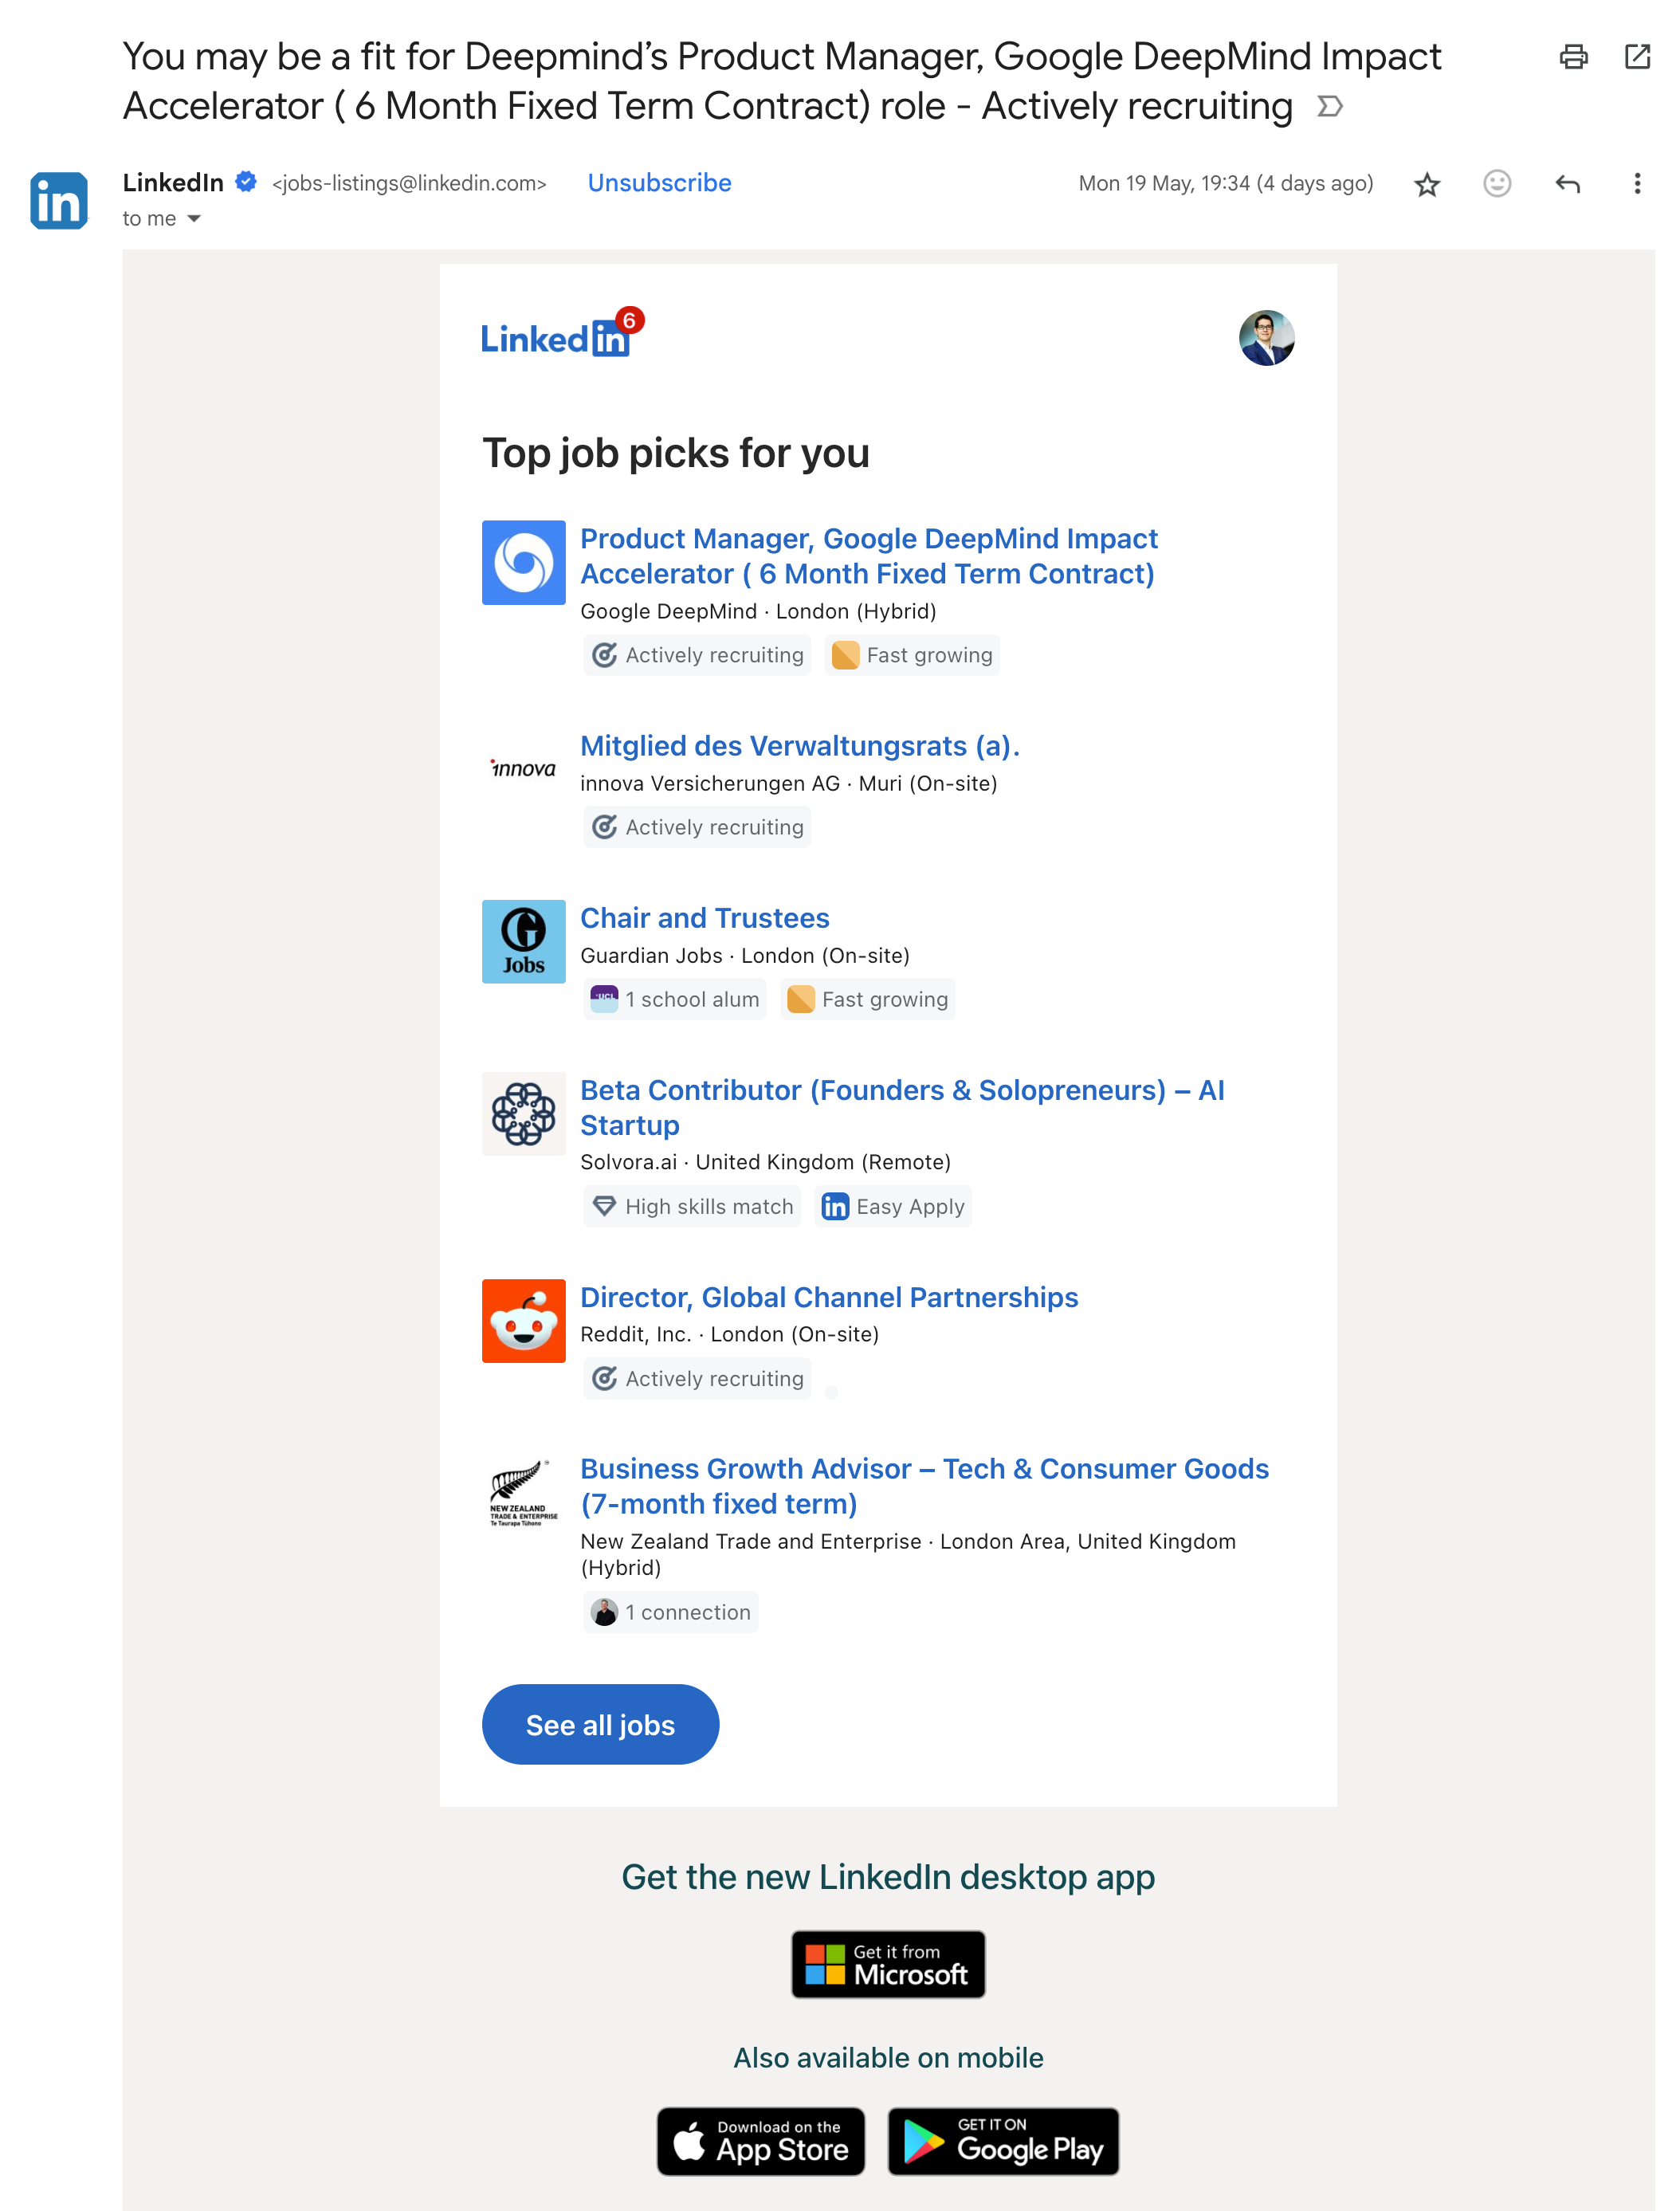Screen dimensions: 1680x2211
Task: Reply to the LinkedIn email
Action: click(1567, 184)
